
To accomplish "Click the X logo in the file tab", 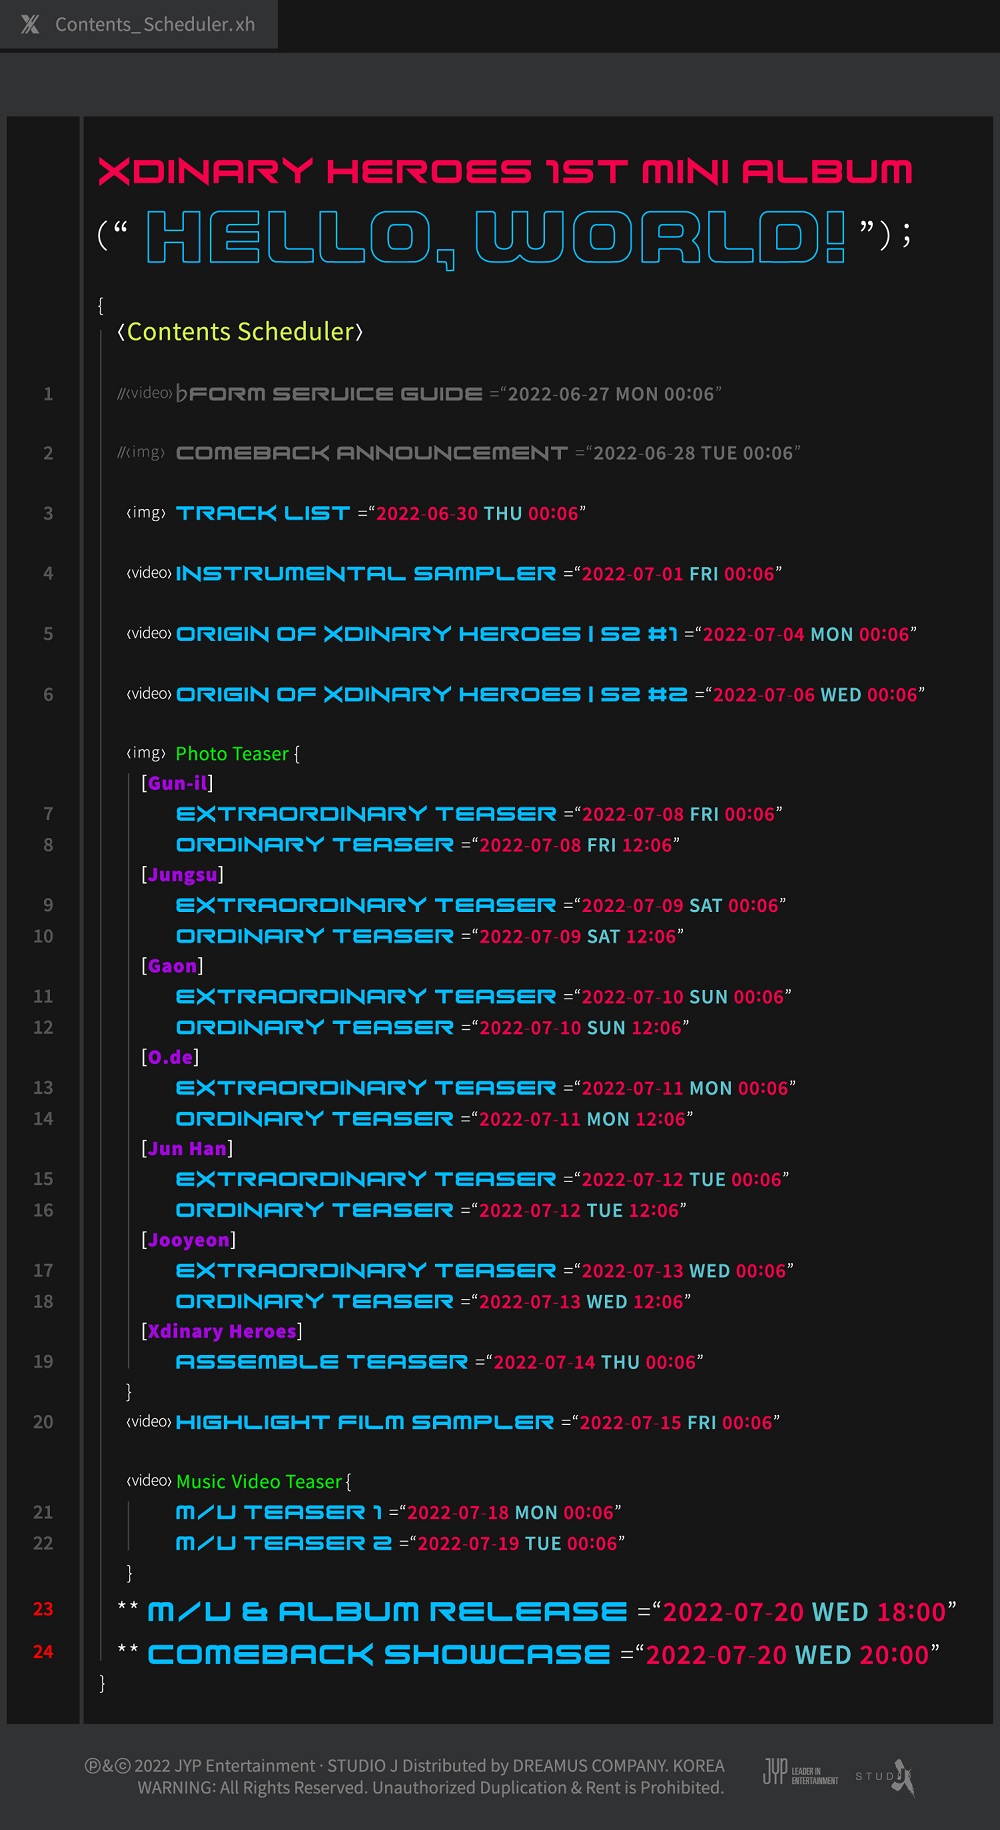I will pyautogui.click(x=30, y=24).
